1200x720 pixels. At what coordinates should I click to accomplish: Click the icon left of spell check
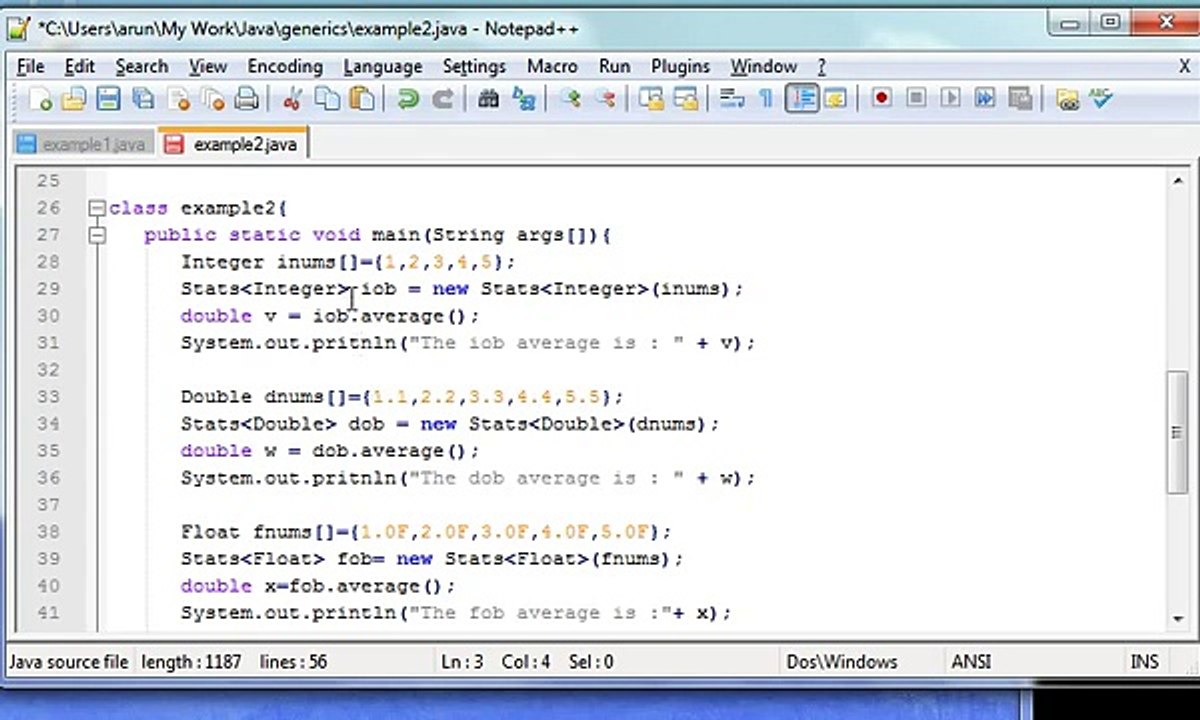(x=1067, y=99)
